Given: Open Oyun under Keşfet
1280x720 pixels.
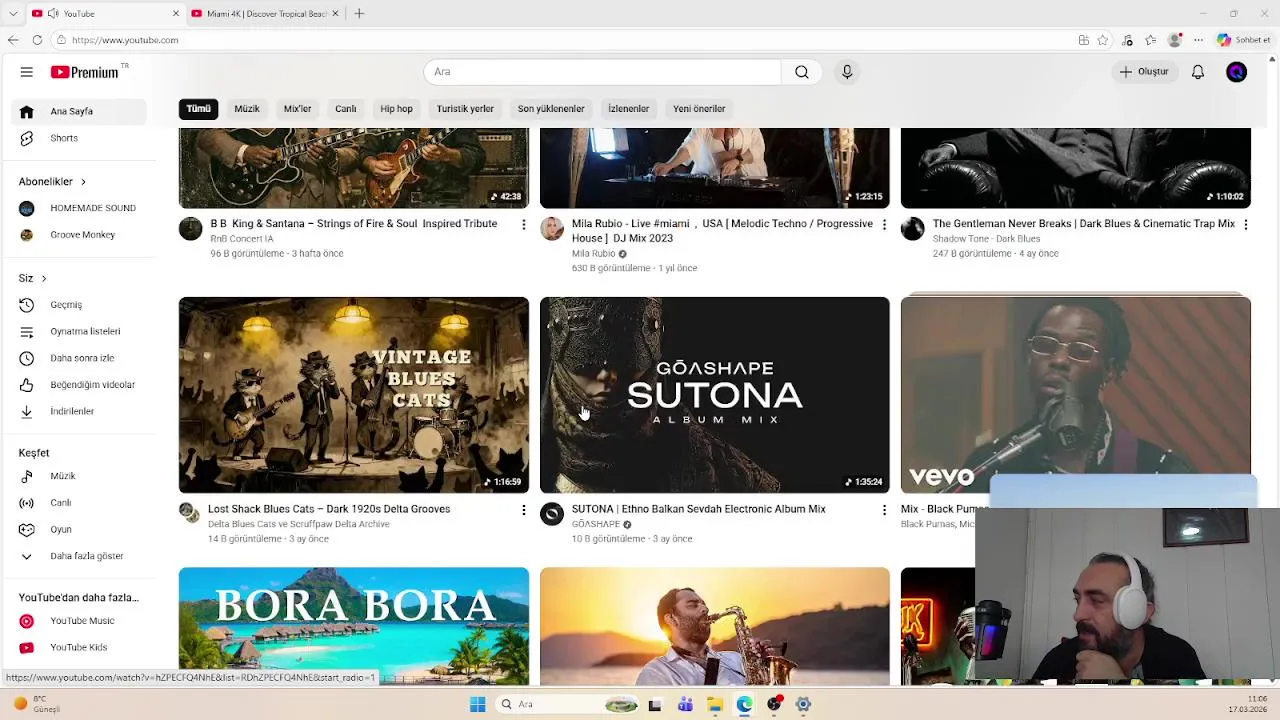Looking at the screenshot, I should tap(78, 529).
